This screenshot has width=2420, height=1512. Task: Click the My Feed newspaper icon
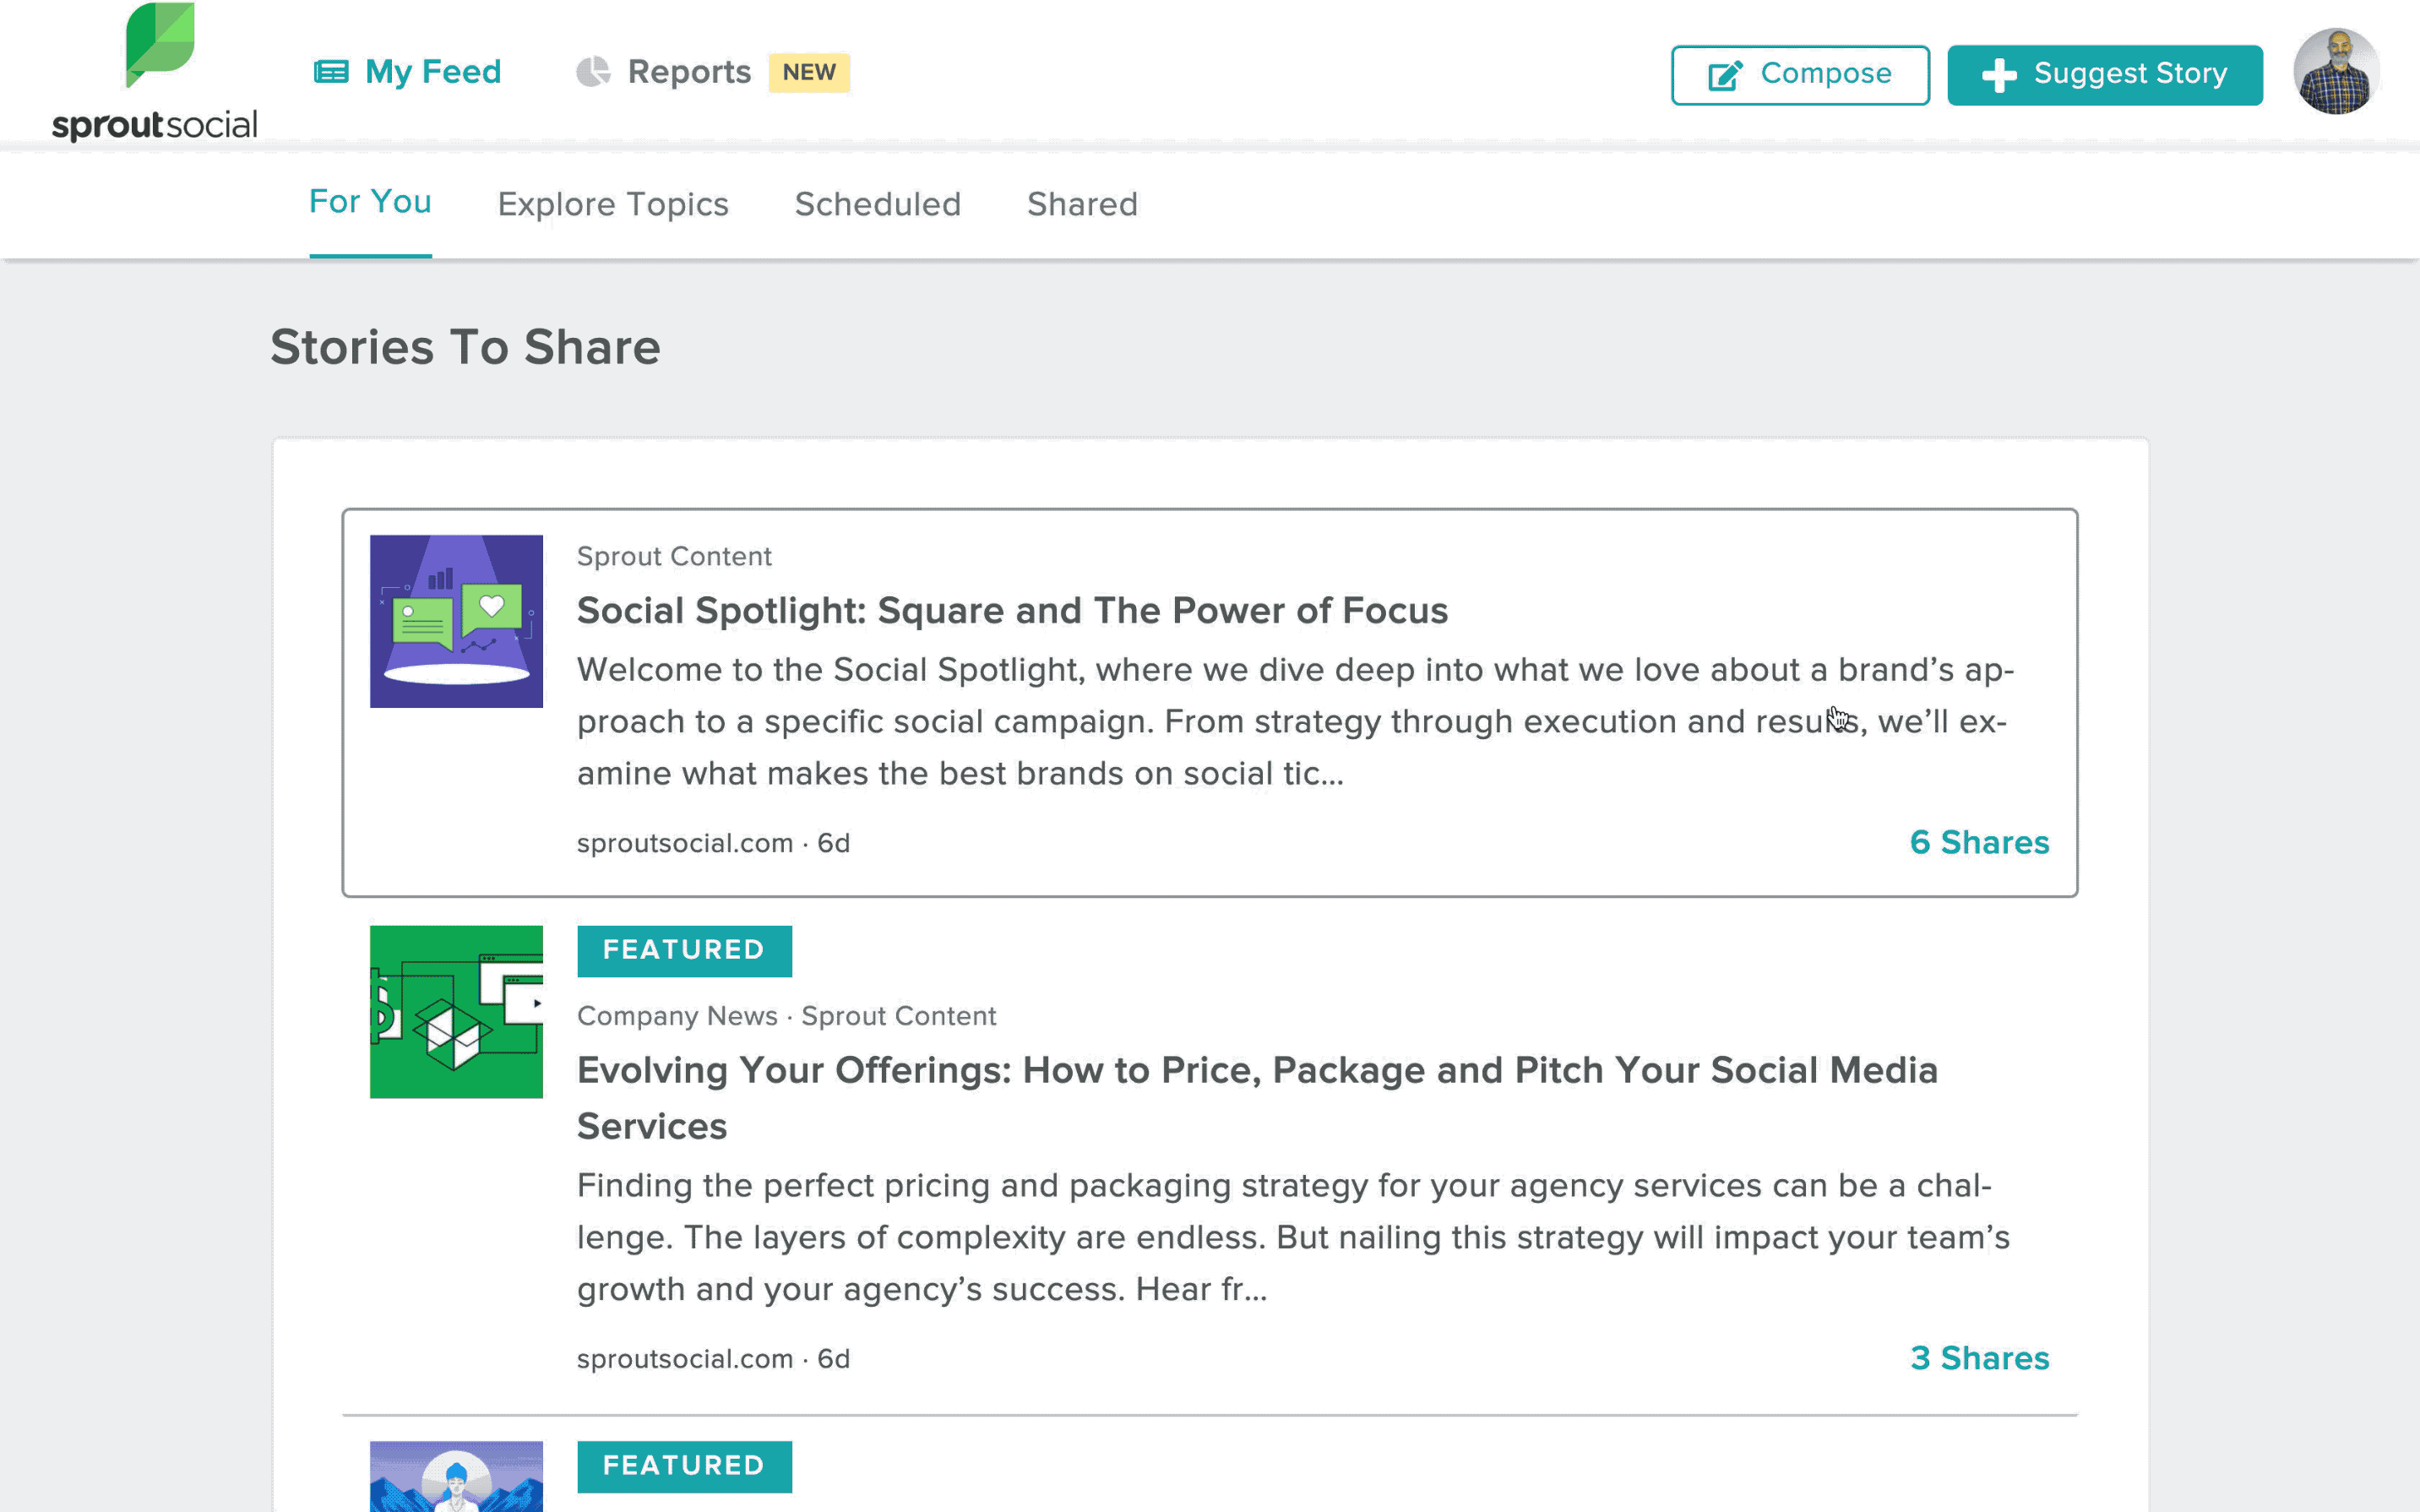click(331, 72)
